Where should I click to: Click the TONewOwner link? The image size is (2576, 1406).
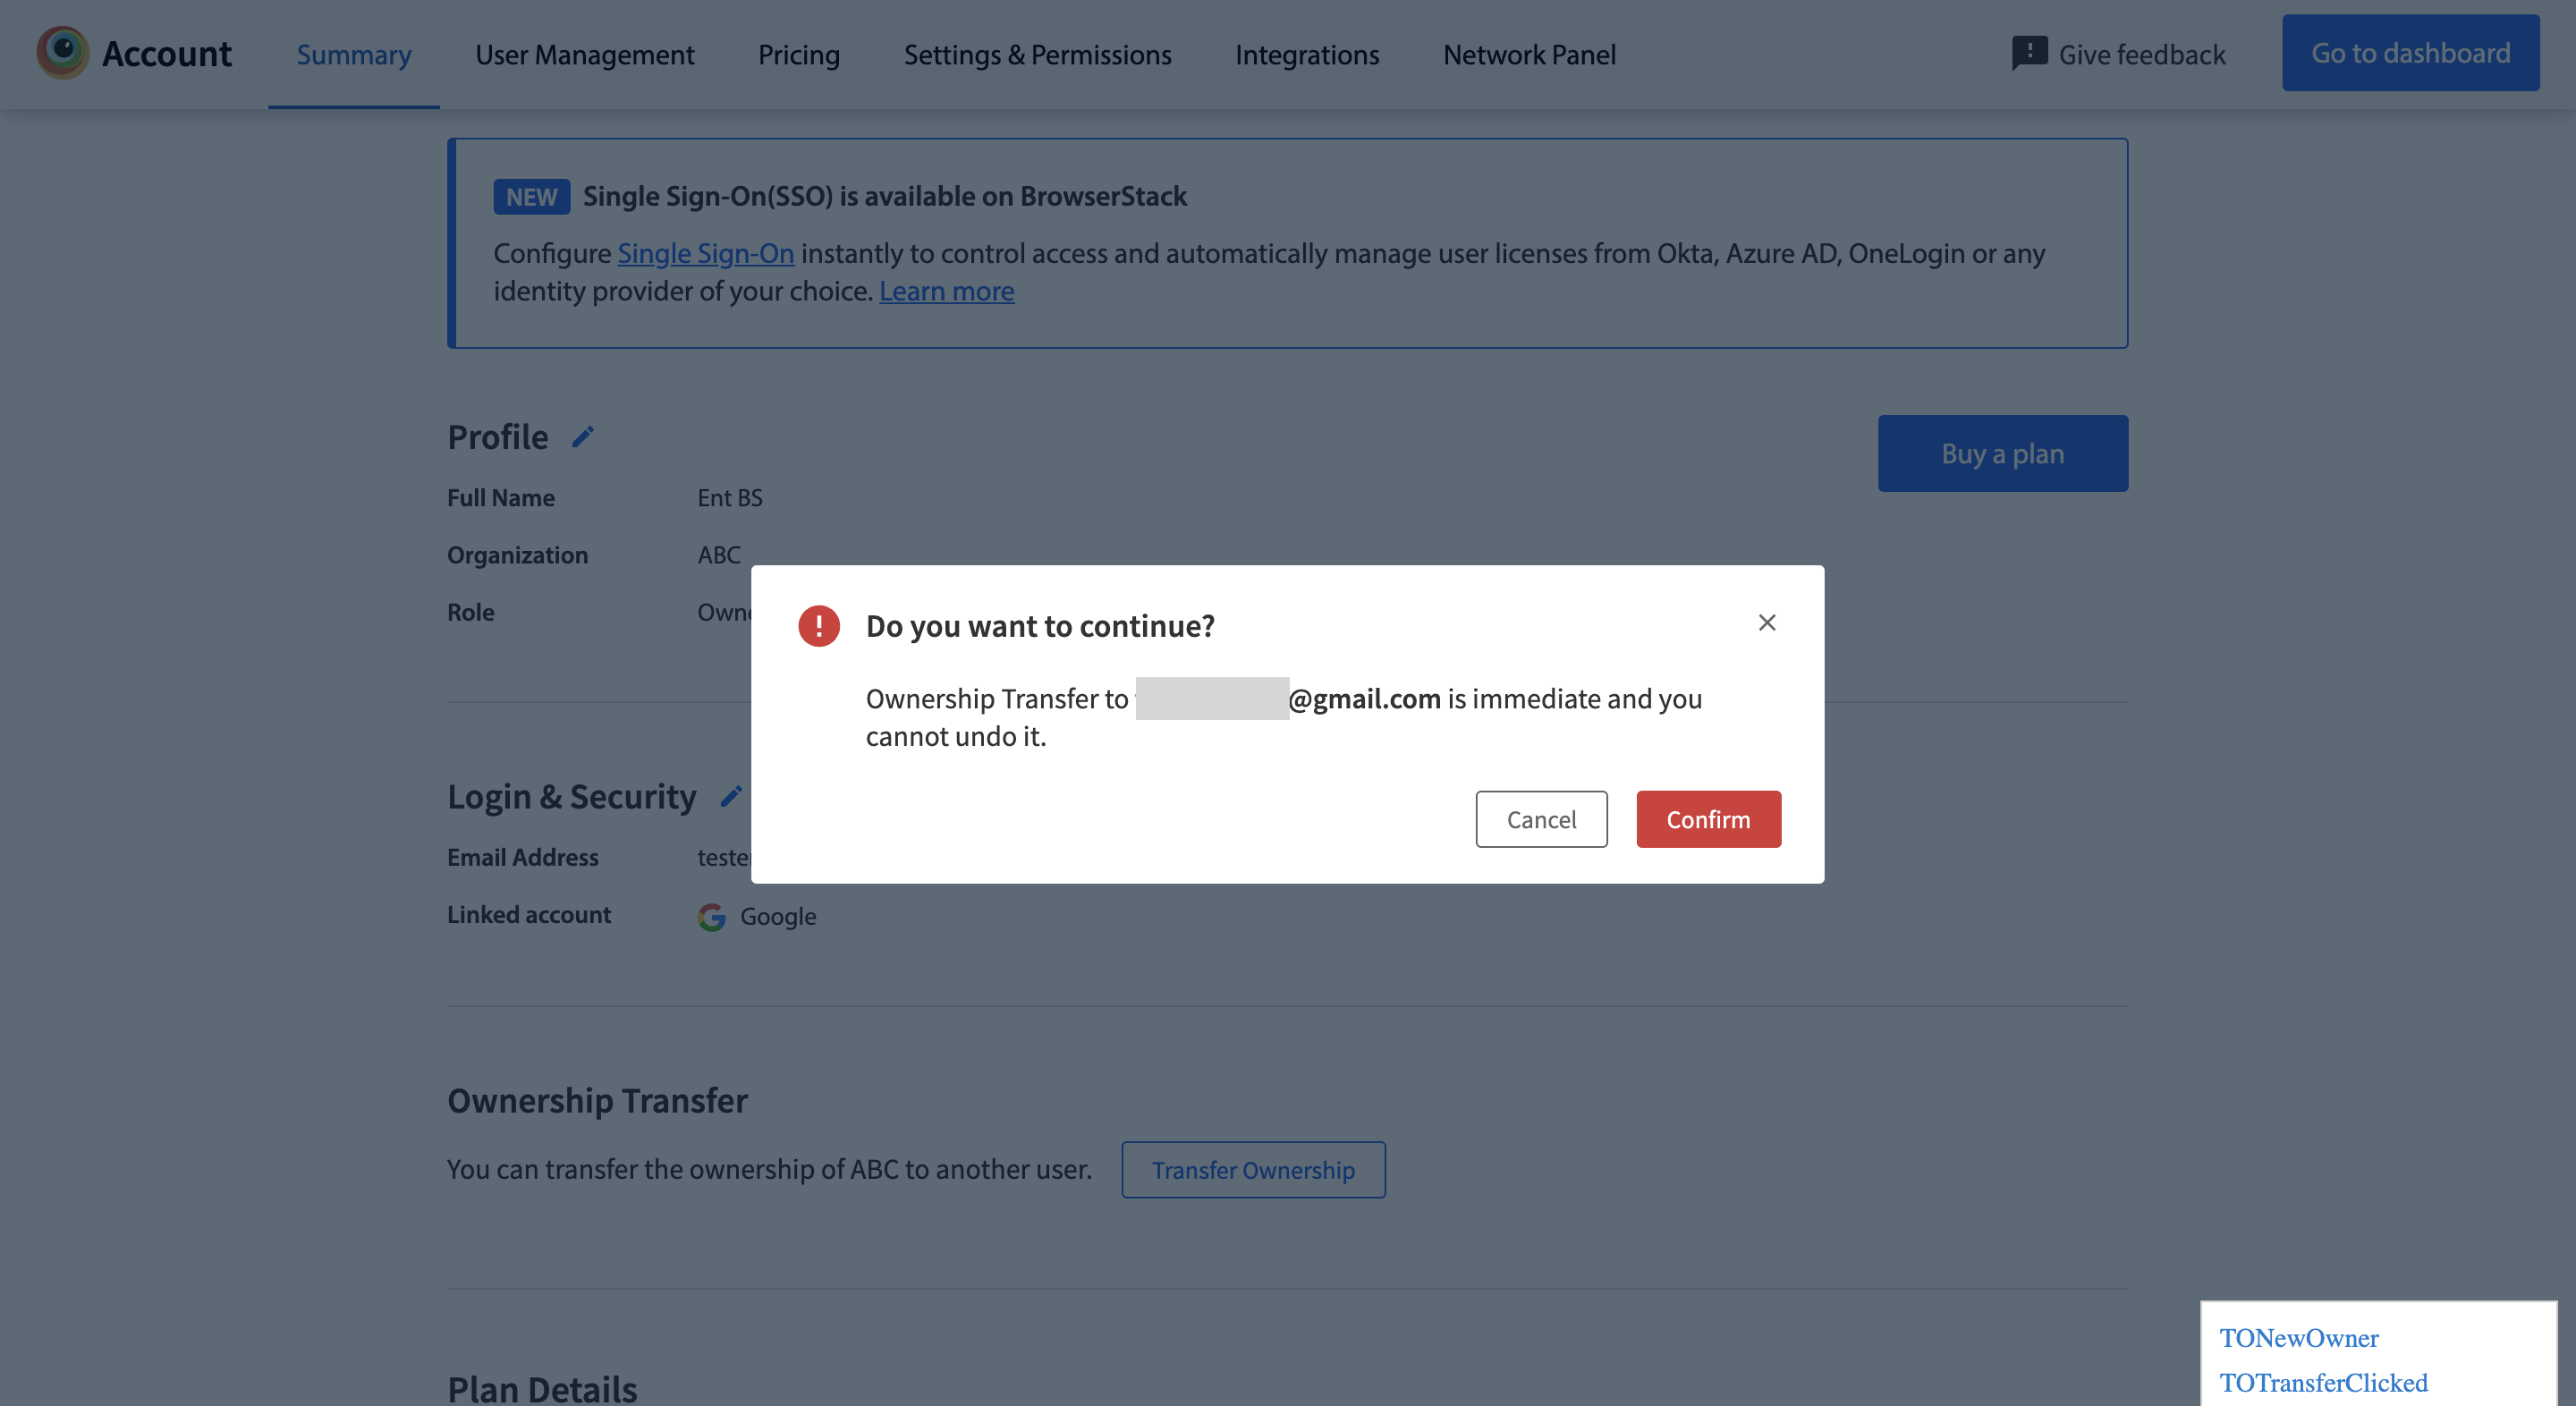click(2298, 1338)
